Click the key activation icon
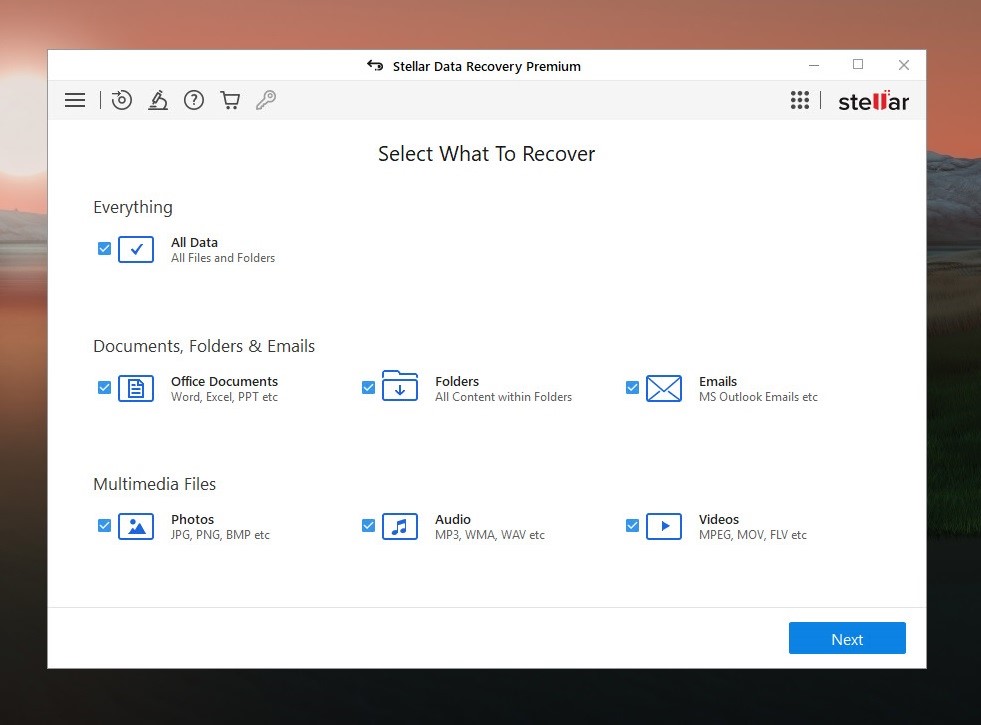Screen dimensions: 981x725 click(x=266, y=100)
